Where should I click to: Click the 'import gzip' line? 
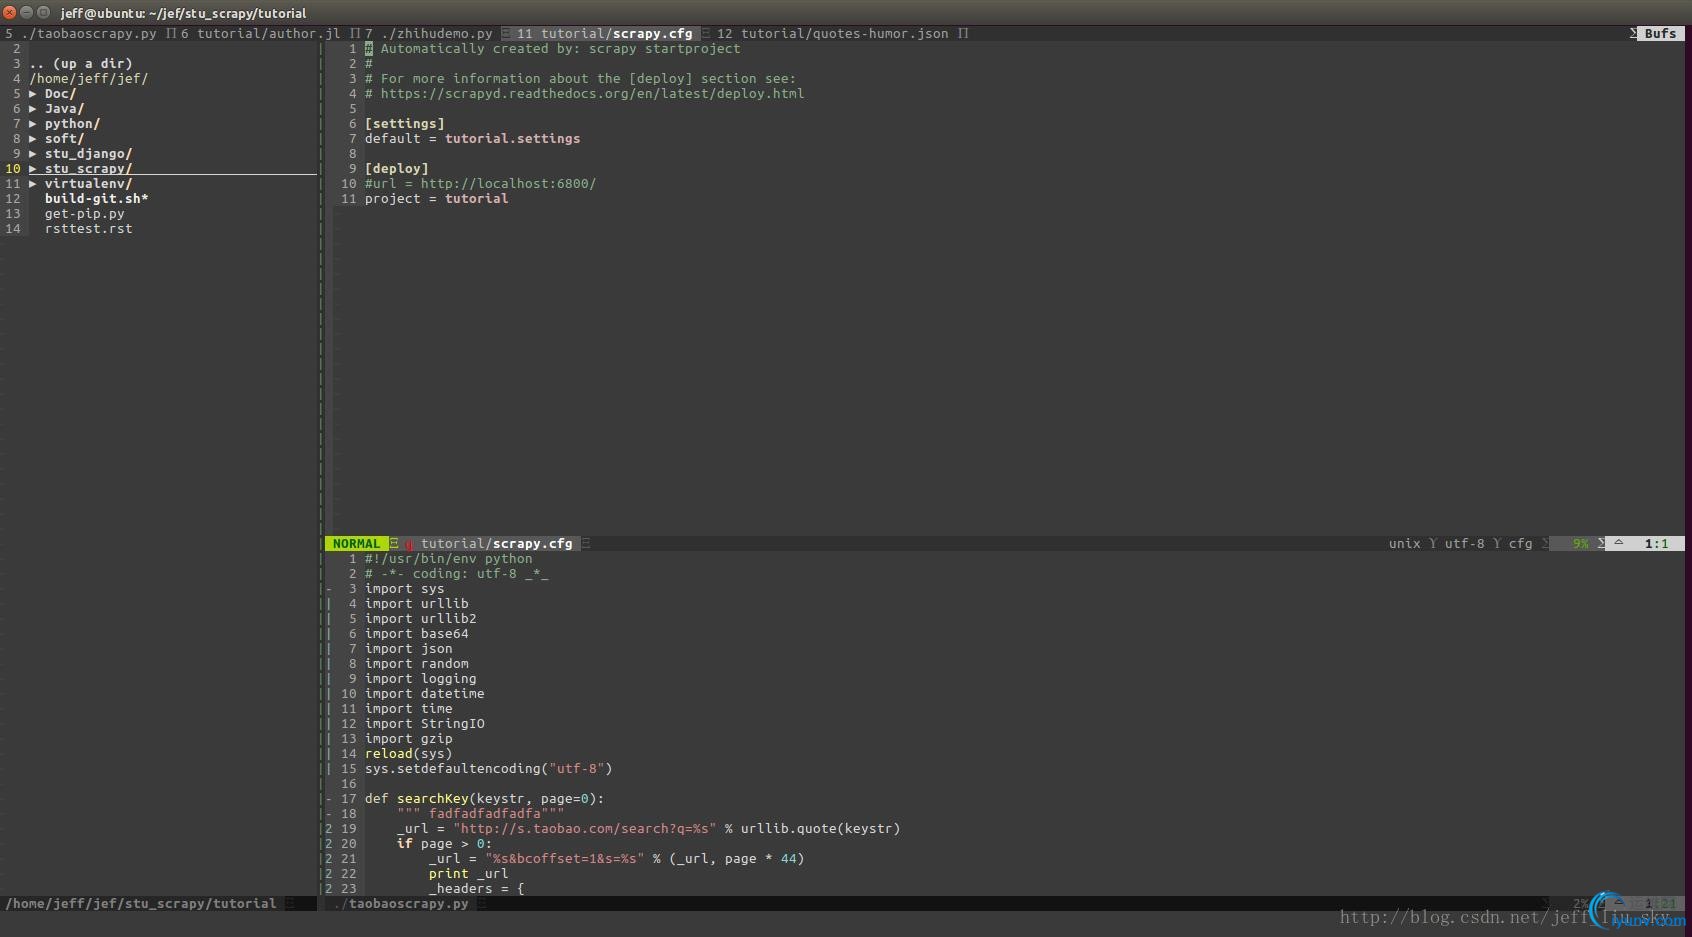(x=408, y=739)
